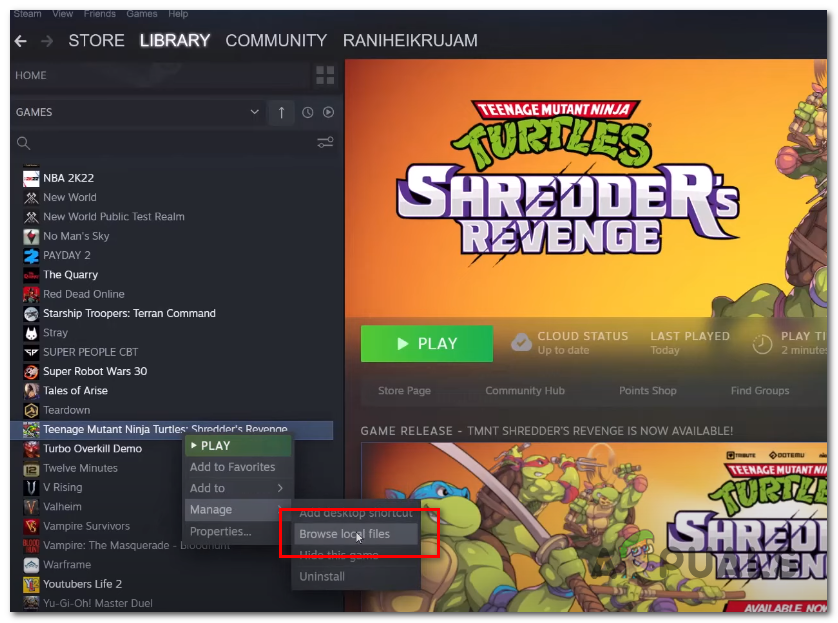Open the Help menu
The width and height of the screenshot is (838, 623).
pos(178,14)
